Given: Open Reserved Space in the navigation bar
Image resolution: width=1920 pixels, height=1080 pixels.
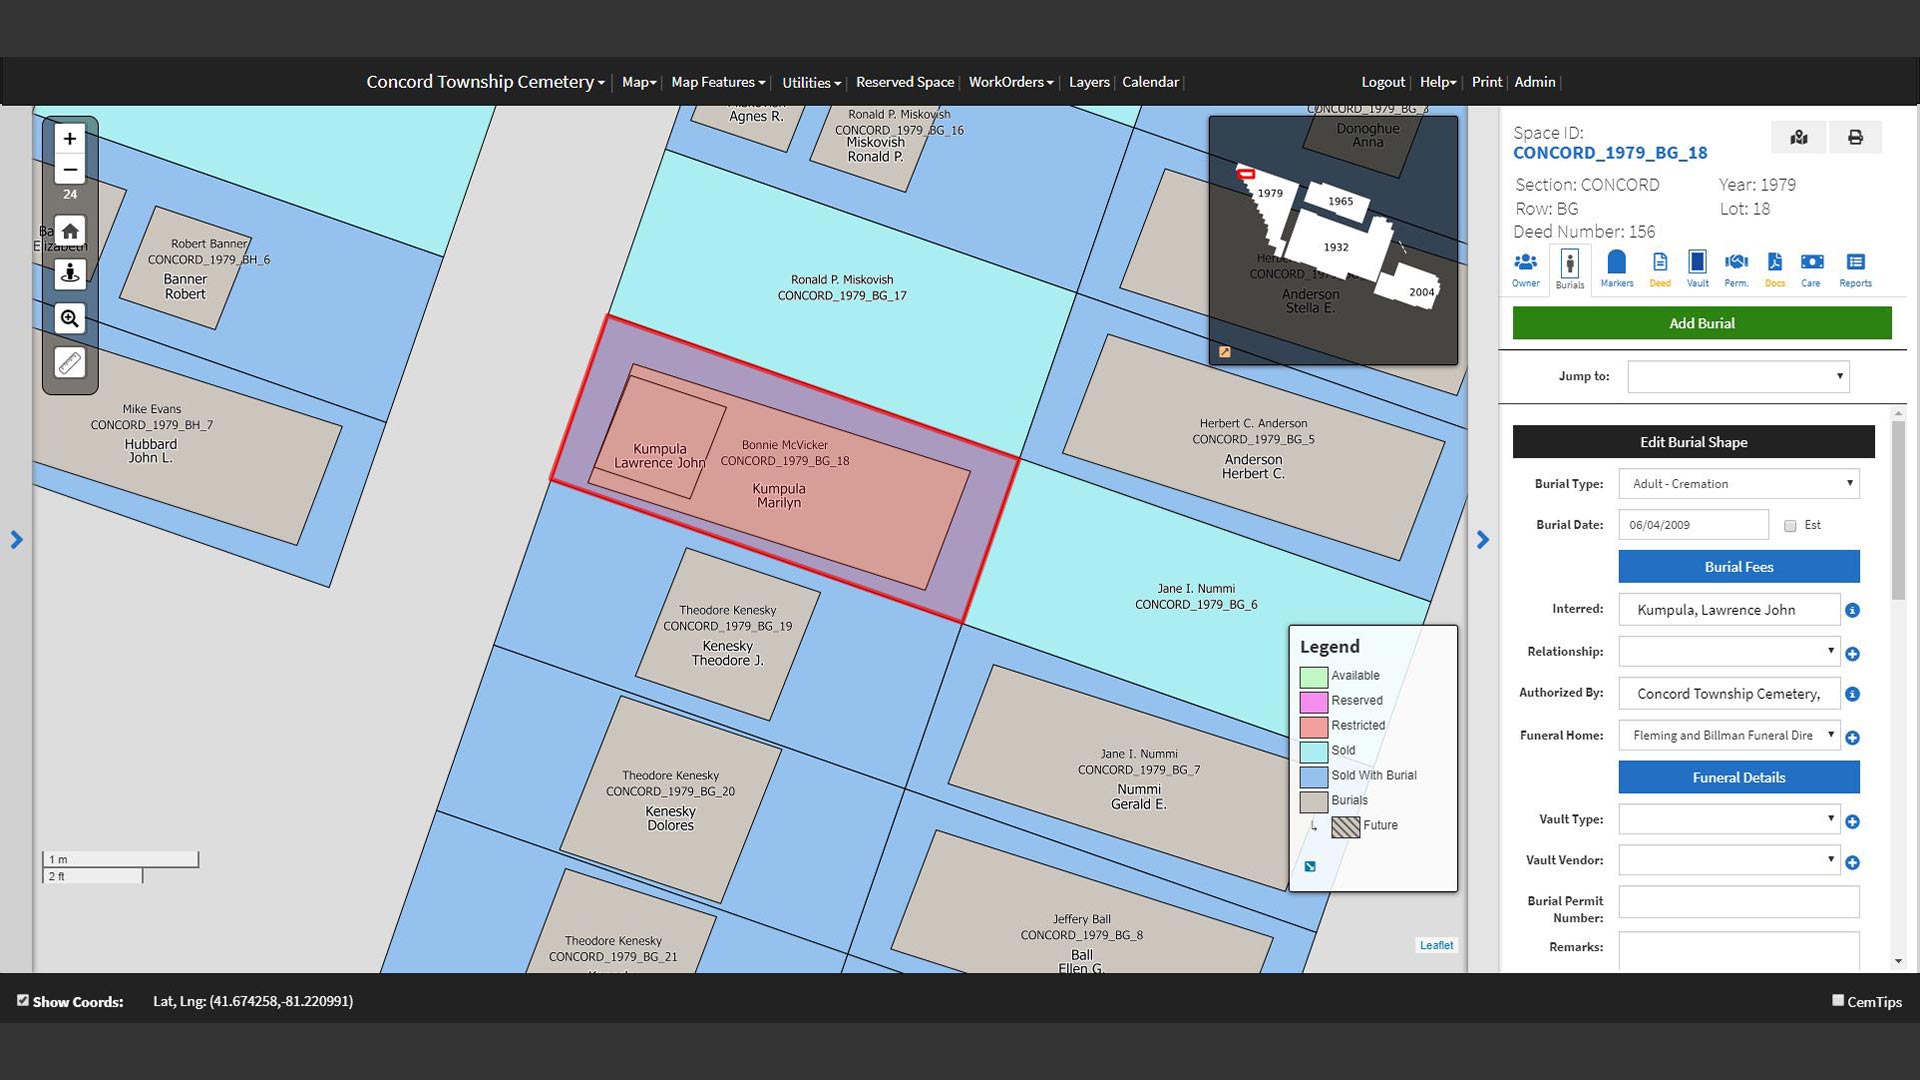Looking at the screenshot, I should tap(905, 82).
